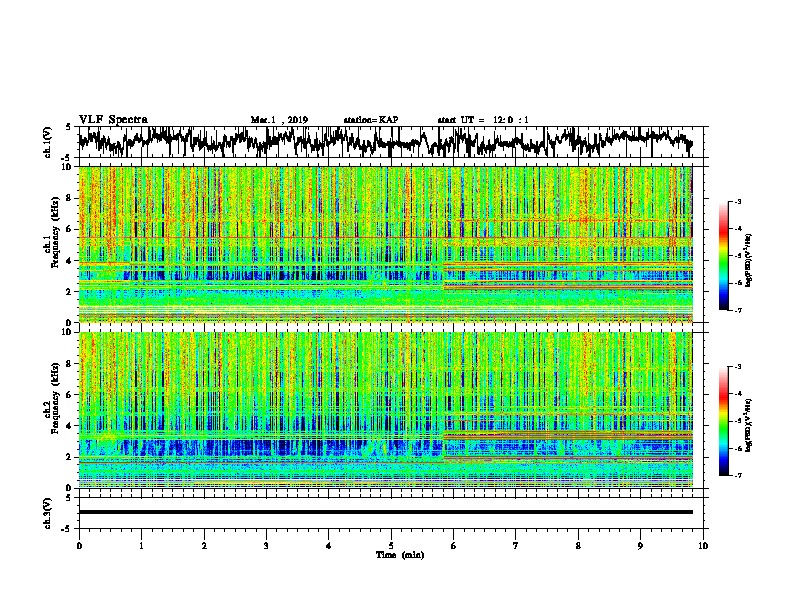792x612 pixels.
Task: Click the ch.2 spectrogram panel
Action: tap(385, 410)
